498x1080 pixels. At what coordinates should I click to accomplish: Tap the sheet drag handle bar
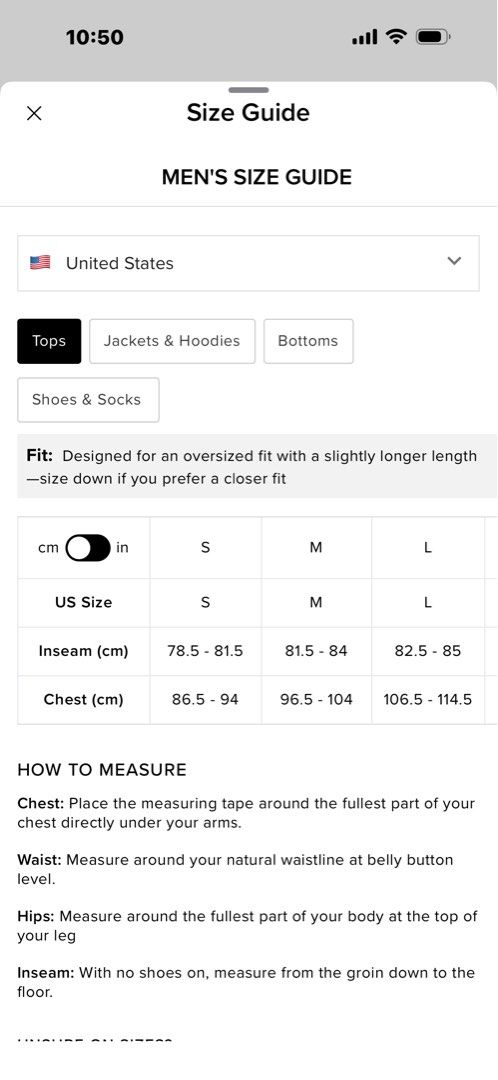pos(249,90)
